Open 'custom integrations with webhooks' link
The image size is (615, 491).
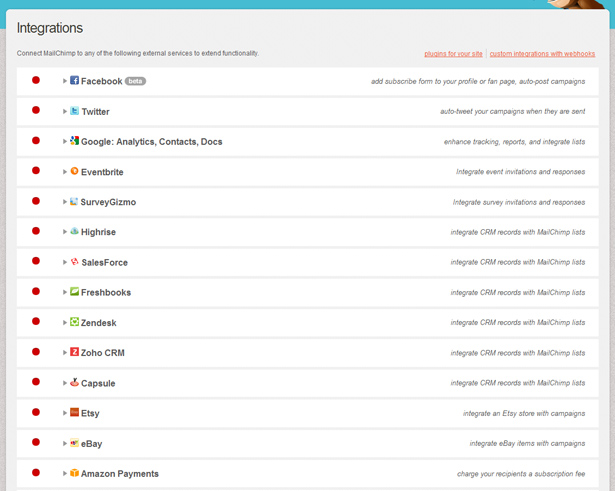click(542, 54)
